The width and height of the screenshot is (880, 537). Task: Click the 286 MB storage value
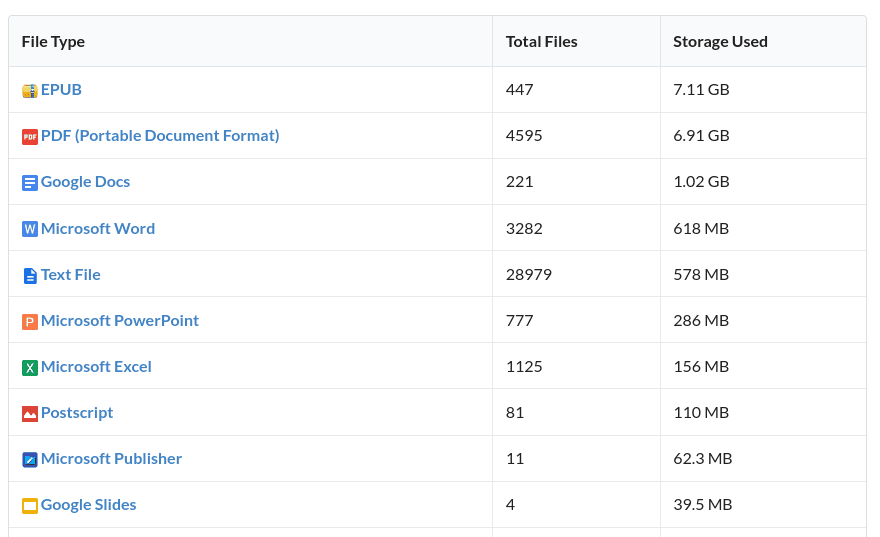point(701,320)
